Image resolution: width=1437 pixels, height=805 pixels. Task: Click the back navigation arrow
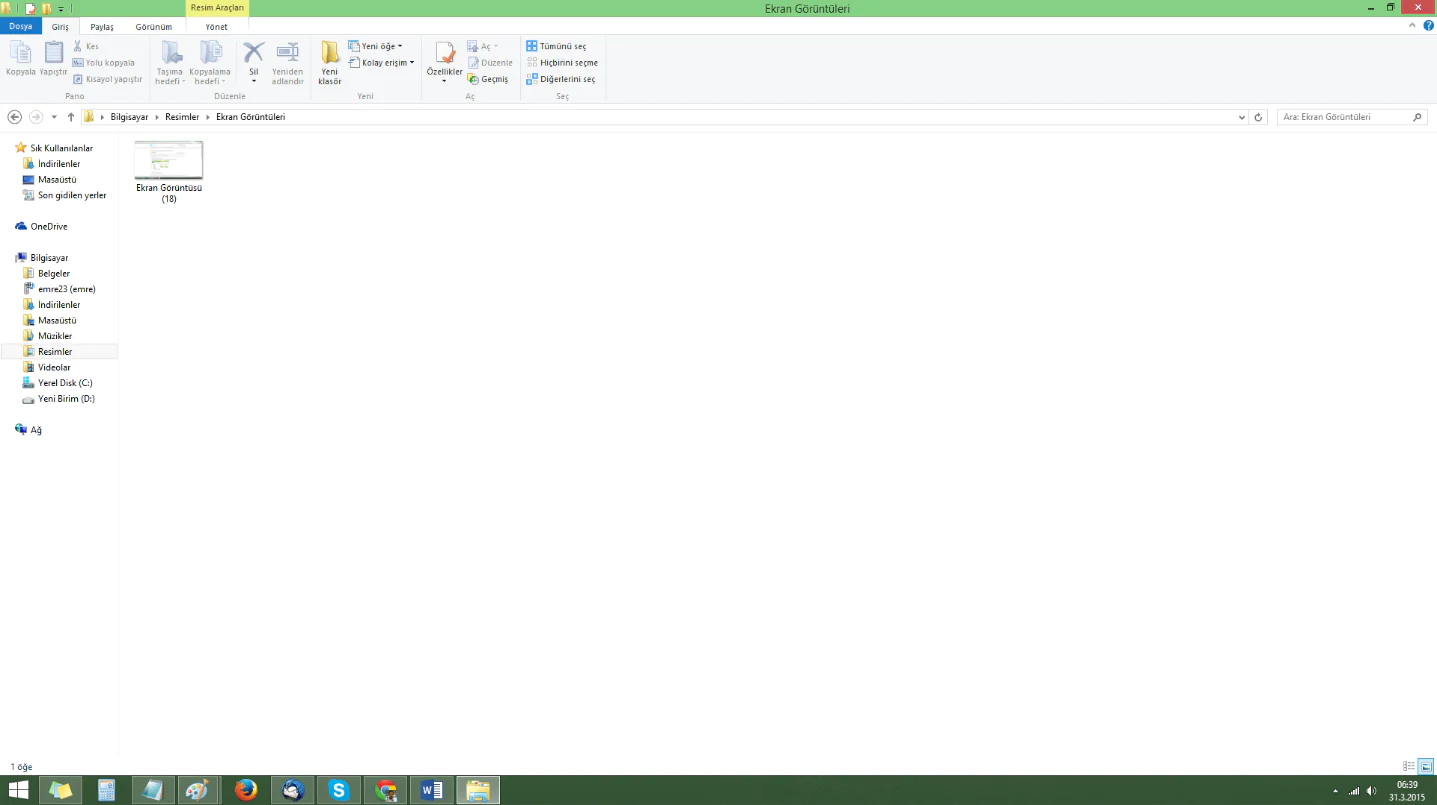coord(15,117)
